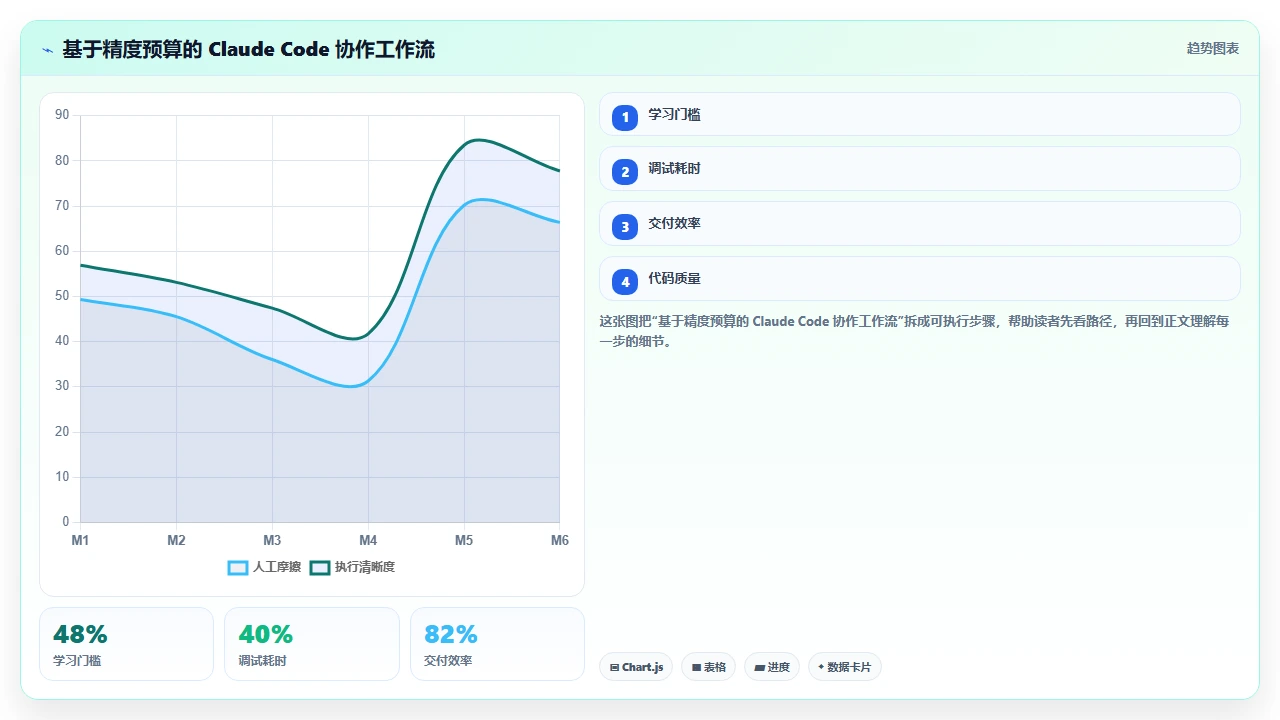This screenshot has height=720, width=1280.
Task: Click the title 基于精度预算的 Claude Code 协作工作流
Action: tap(249, 49)
